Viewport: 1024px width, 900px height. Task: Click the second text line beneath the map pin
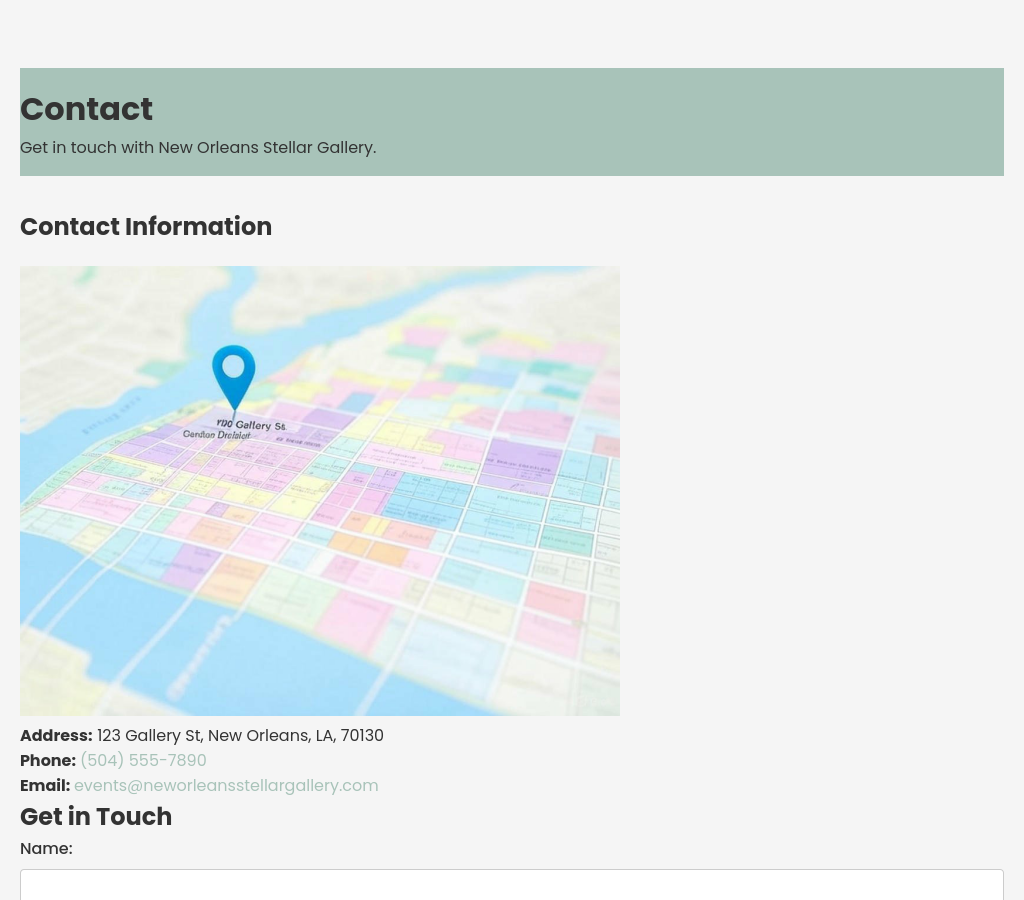pos(217,435)
